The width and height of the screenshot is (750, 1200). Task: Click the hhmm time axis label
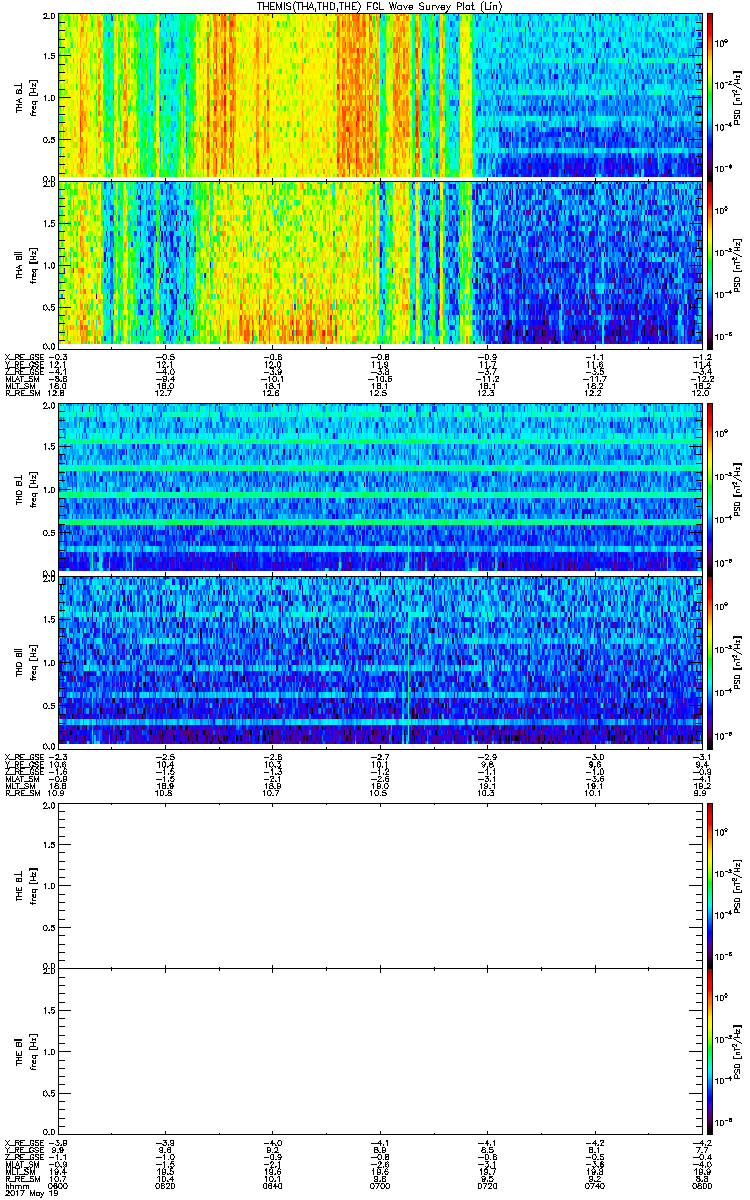pyautogui.click(x=15, y=1185)
